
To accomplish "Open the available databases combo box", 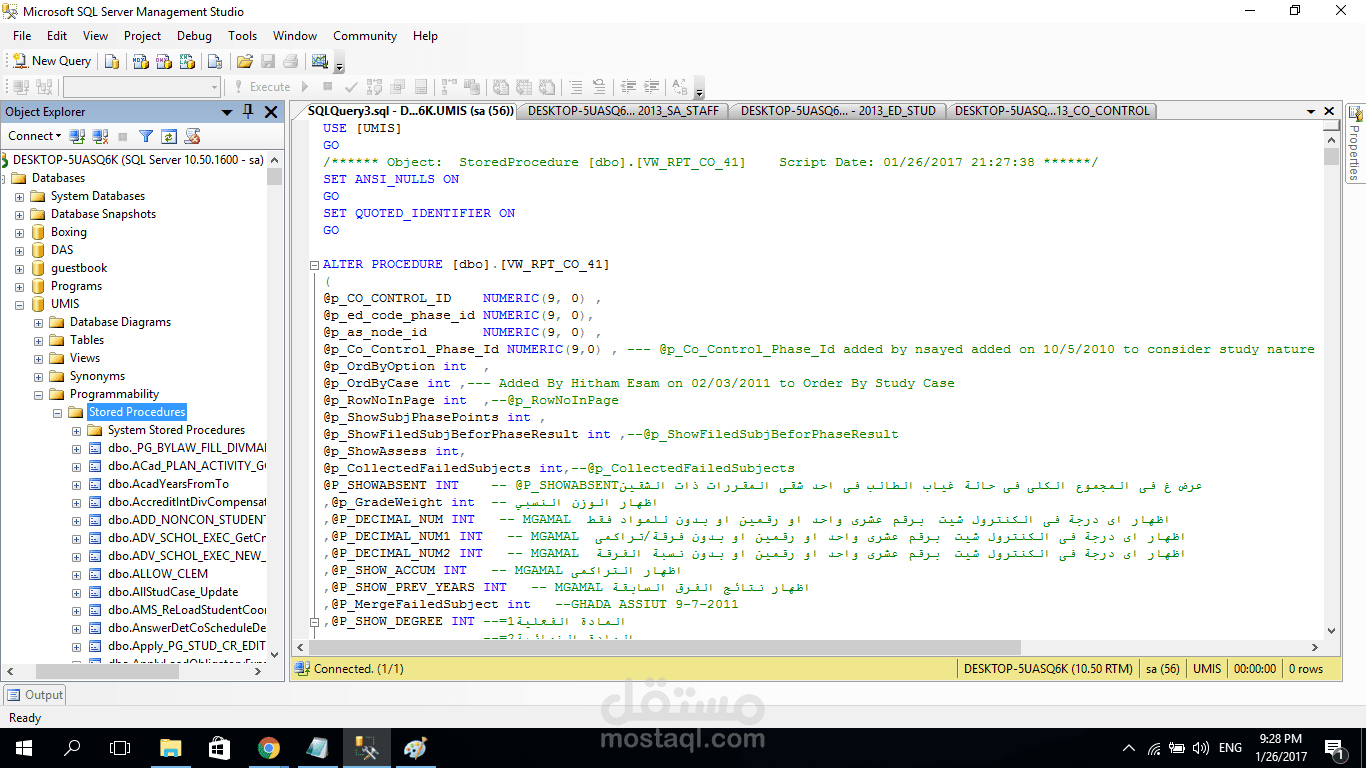I will pyautogui.click(x=141, y=87).
